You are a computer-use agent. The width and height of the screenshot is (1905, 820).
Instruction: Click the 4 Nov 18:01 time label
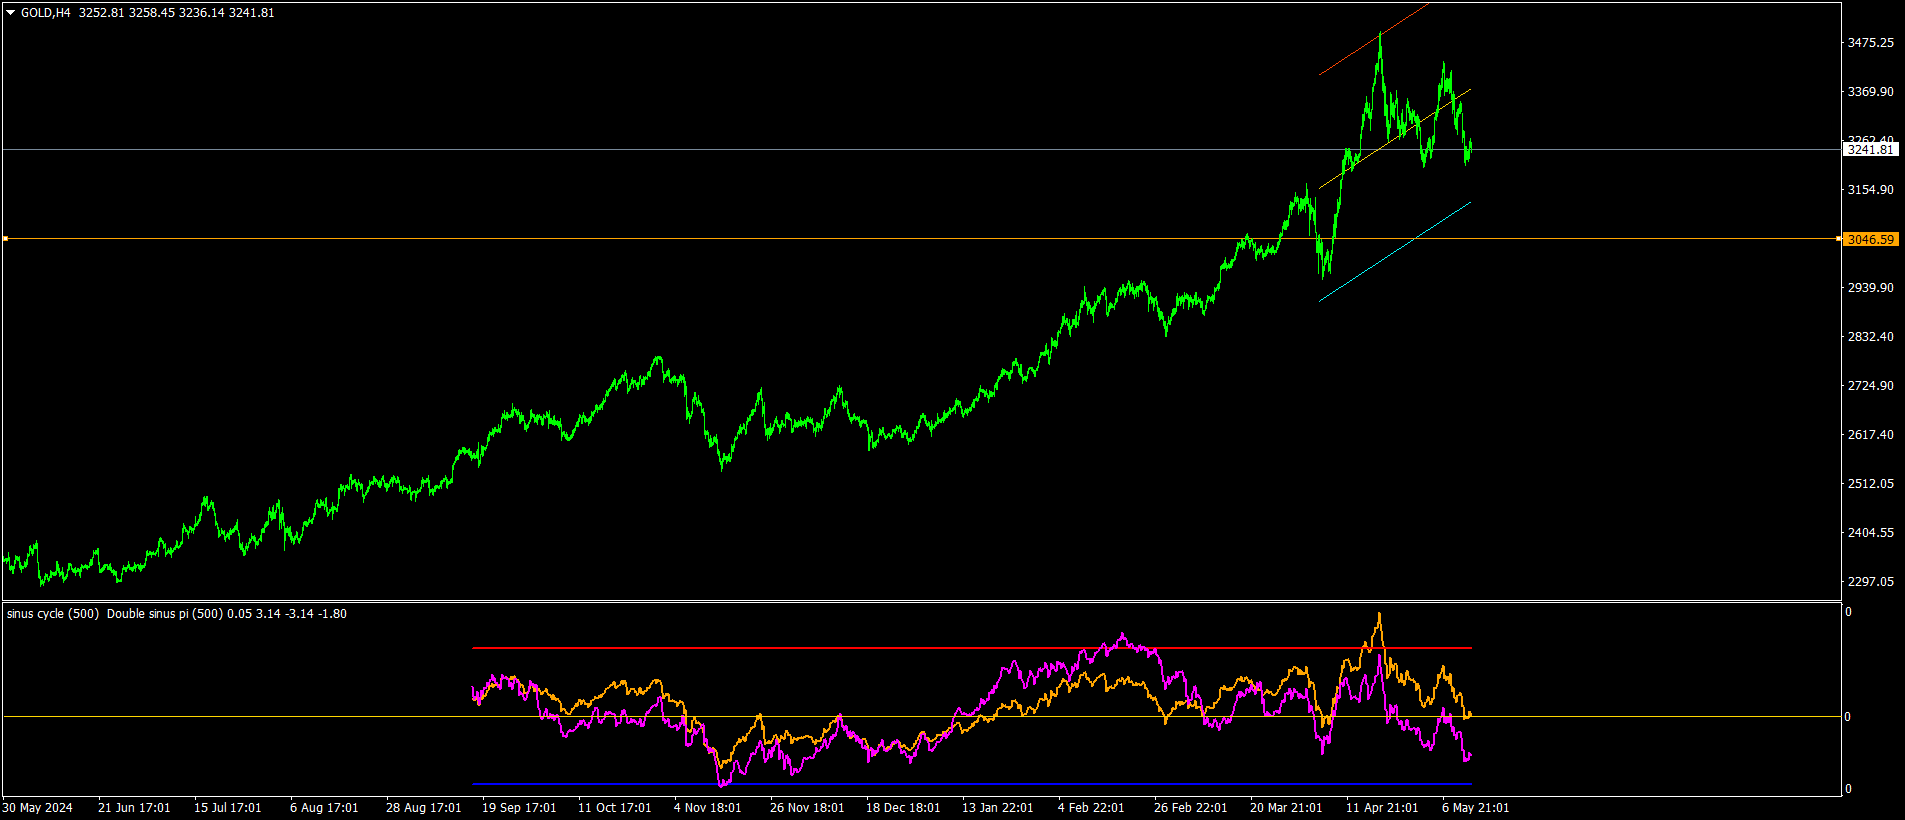click(x=708, y=808)
